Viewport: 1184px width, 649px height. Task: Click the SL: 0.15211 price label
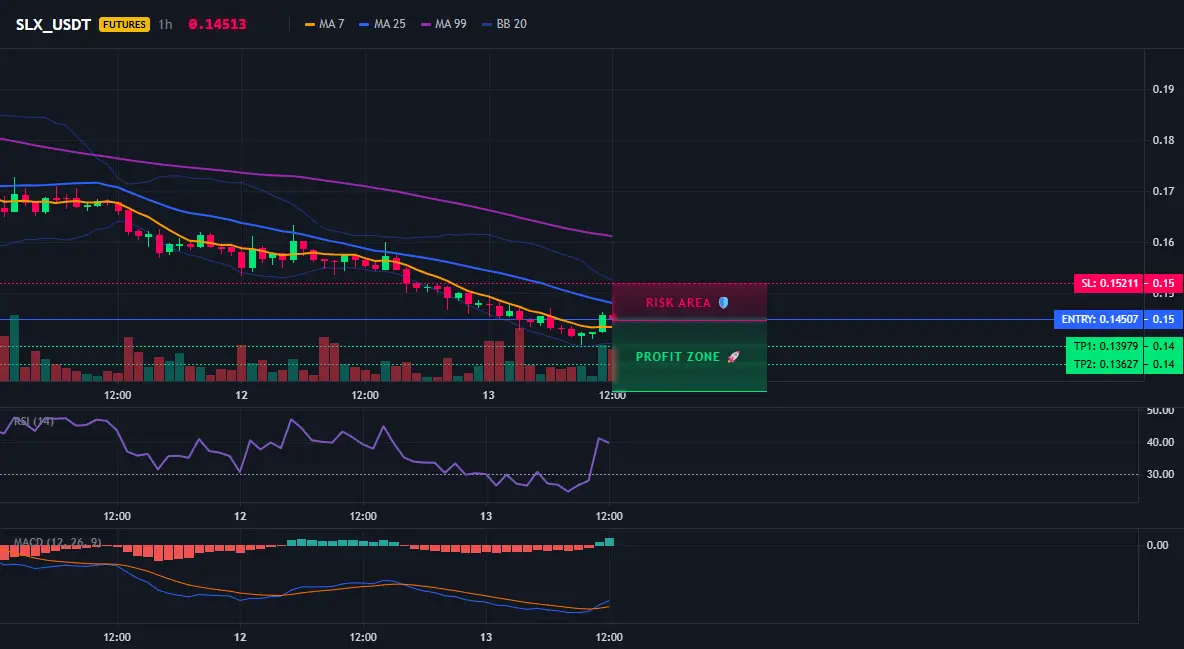point(1108,284)
